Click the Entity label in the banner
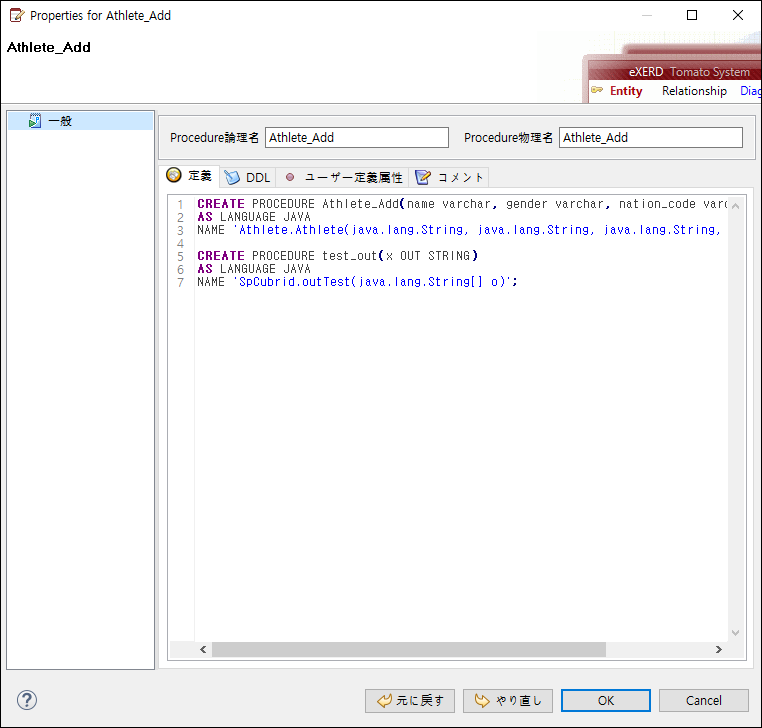Screen dimensions: 762x728 626,91
